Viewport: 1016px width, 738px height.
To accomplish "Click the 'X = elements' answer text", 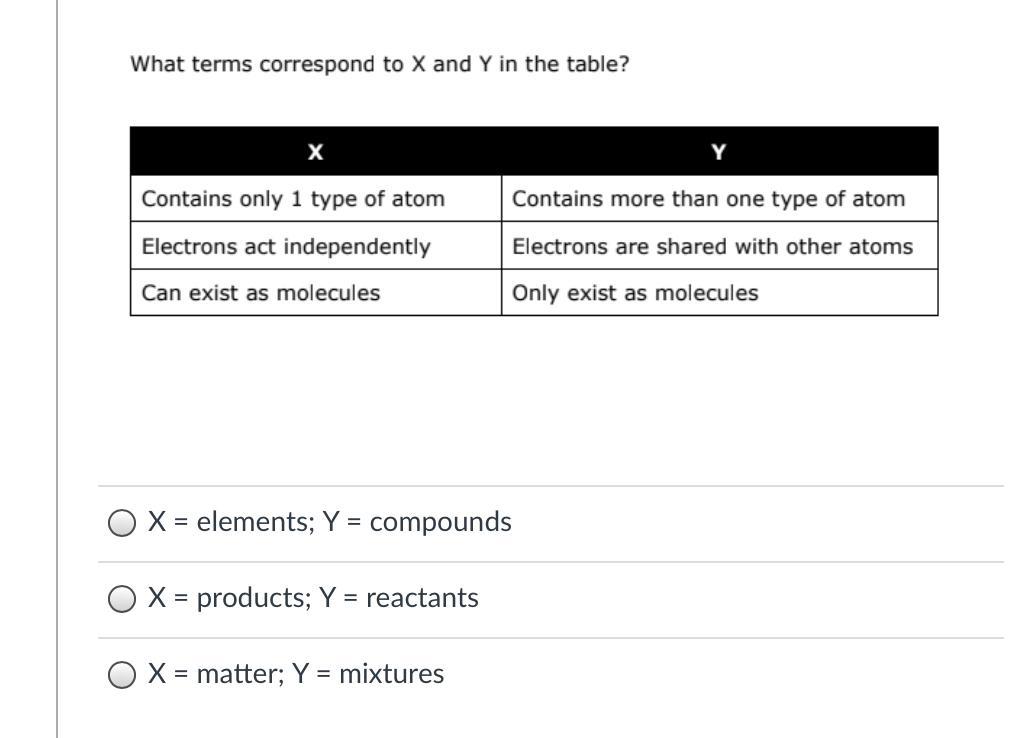I will 230,522.
